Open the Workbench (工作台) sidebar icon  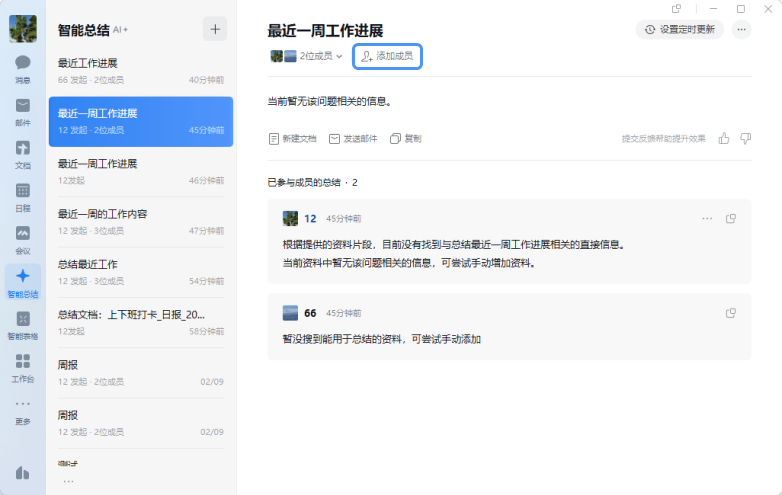(x=22, y=368)
